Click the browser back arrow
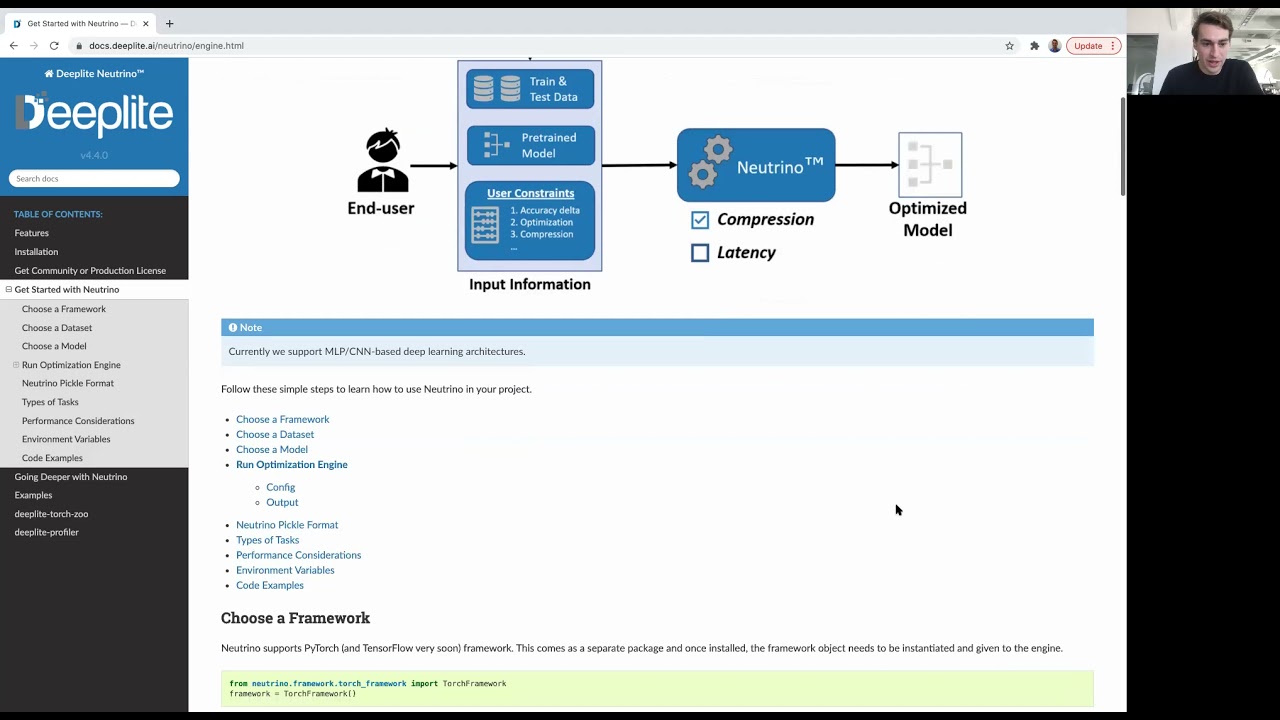Viewport: 1280px width, 720px height. [13, 46]
